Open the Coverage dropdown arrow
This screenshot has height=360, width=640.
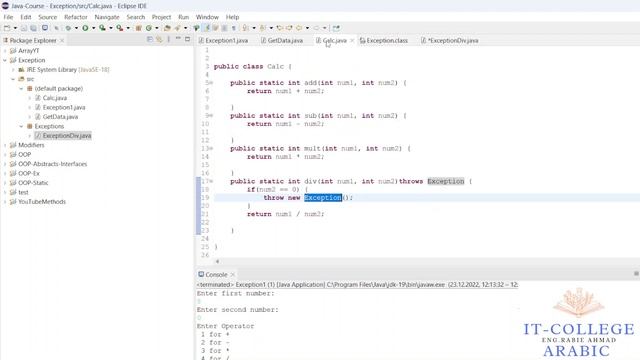pyautogui.click(x=111, y=28)
